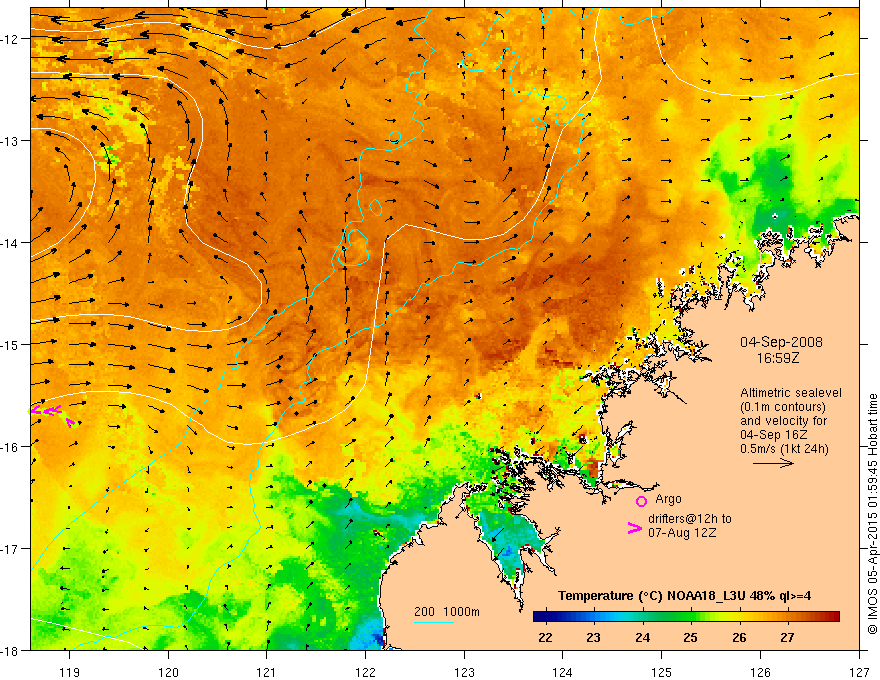Viewport: 880px width, 680px height.
Task: Click the '25' colorbar tick label
Action: [x=690, y=637]
